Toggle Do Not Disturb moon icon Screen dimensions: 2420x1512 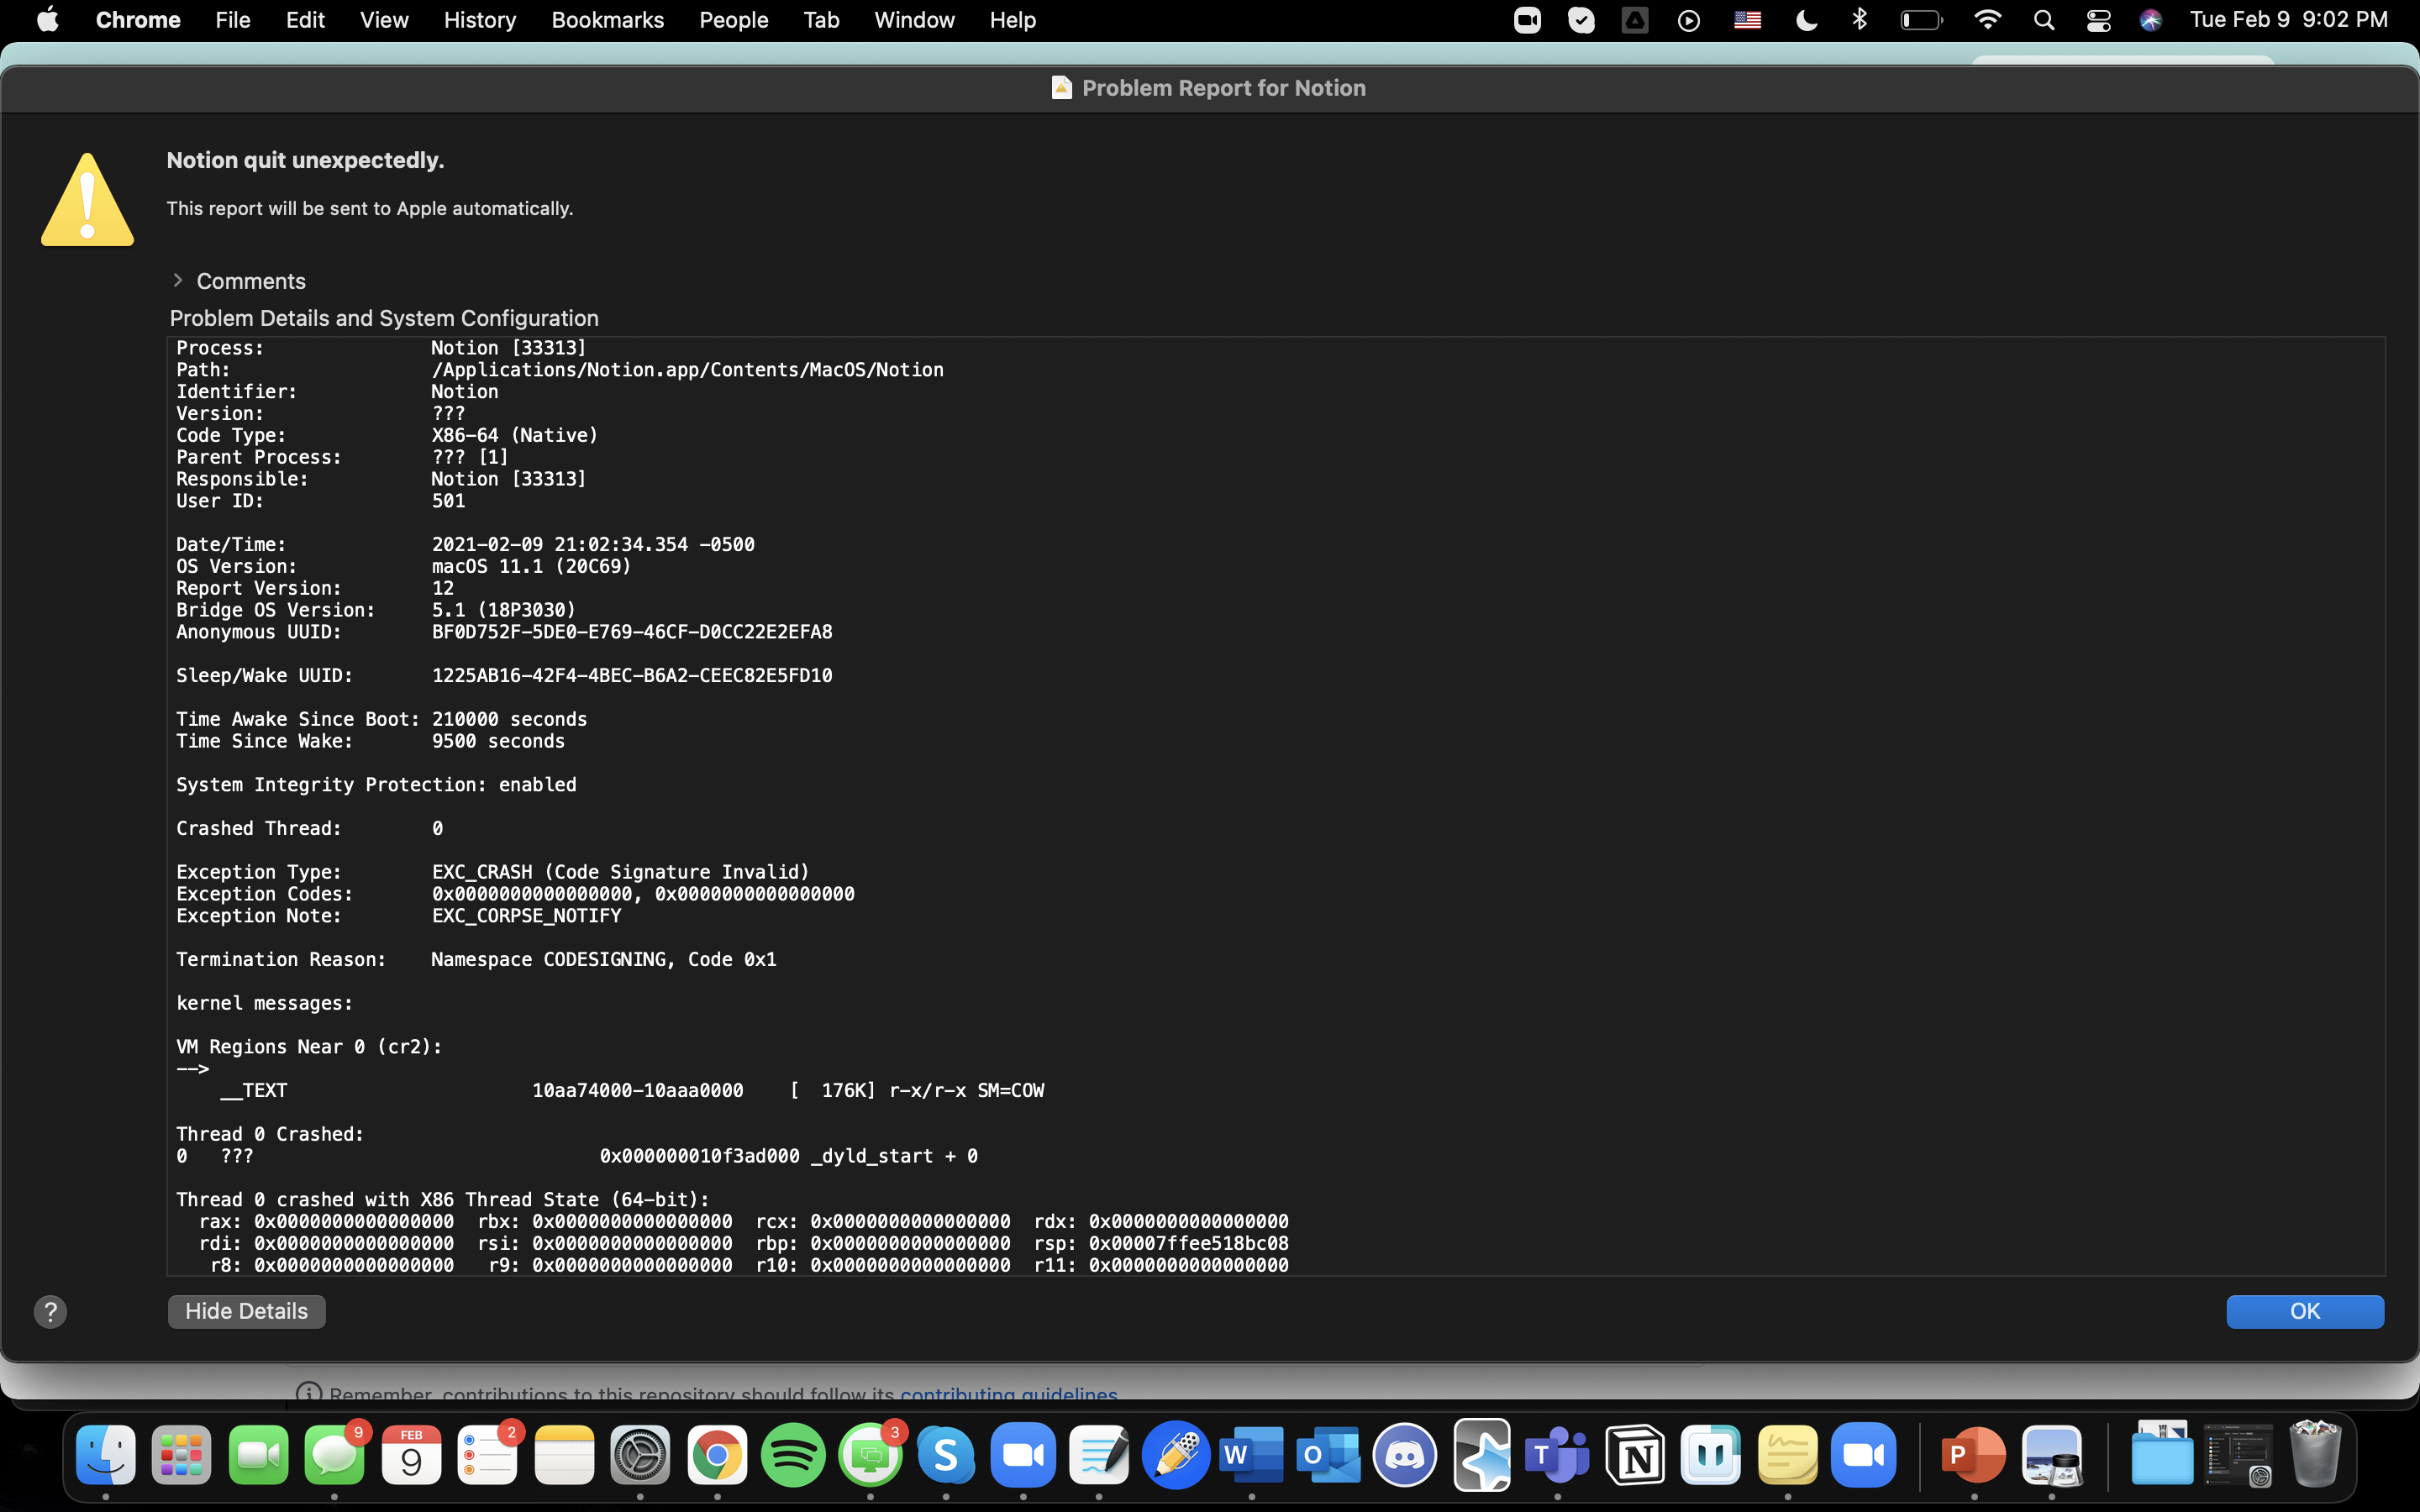tap(1806, 20)
